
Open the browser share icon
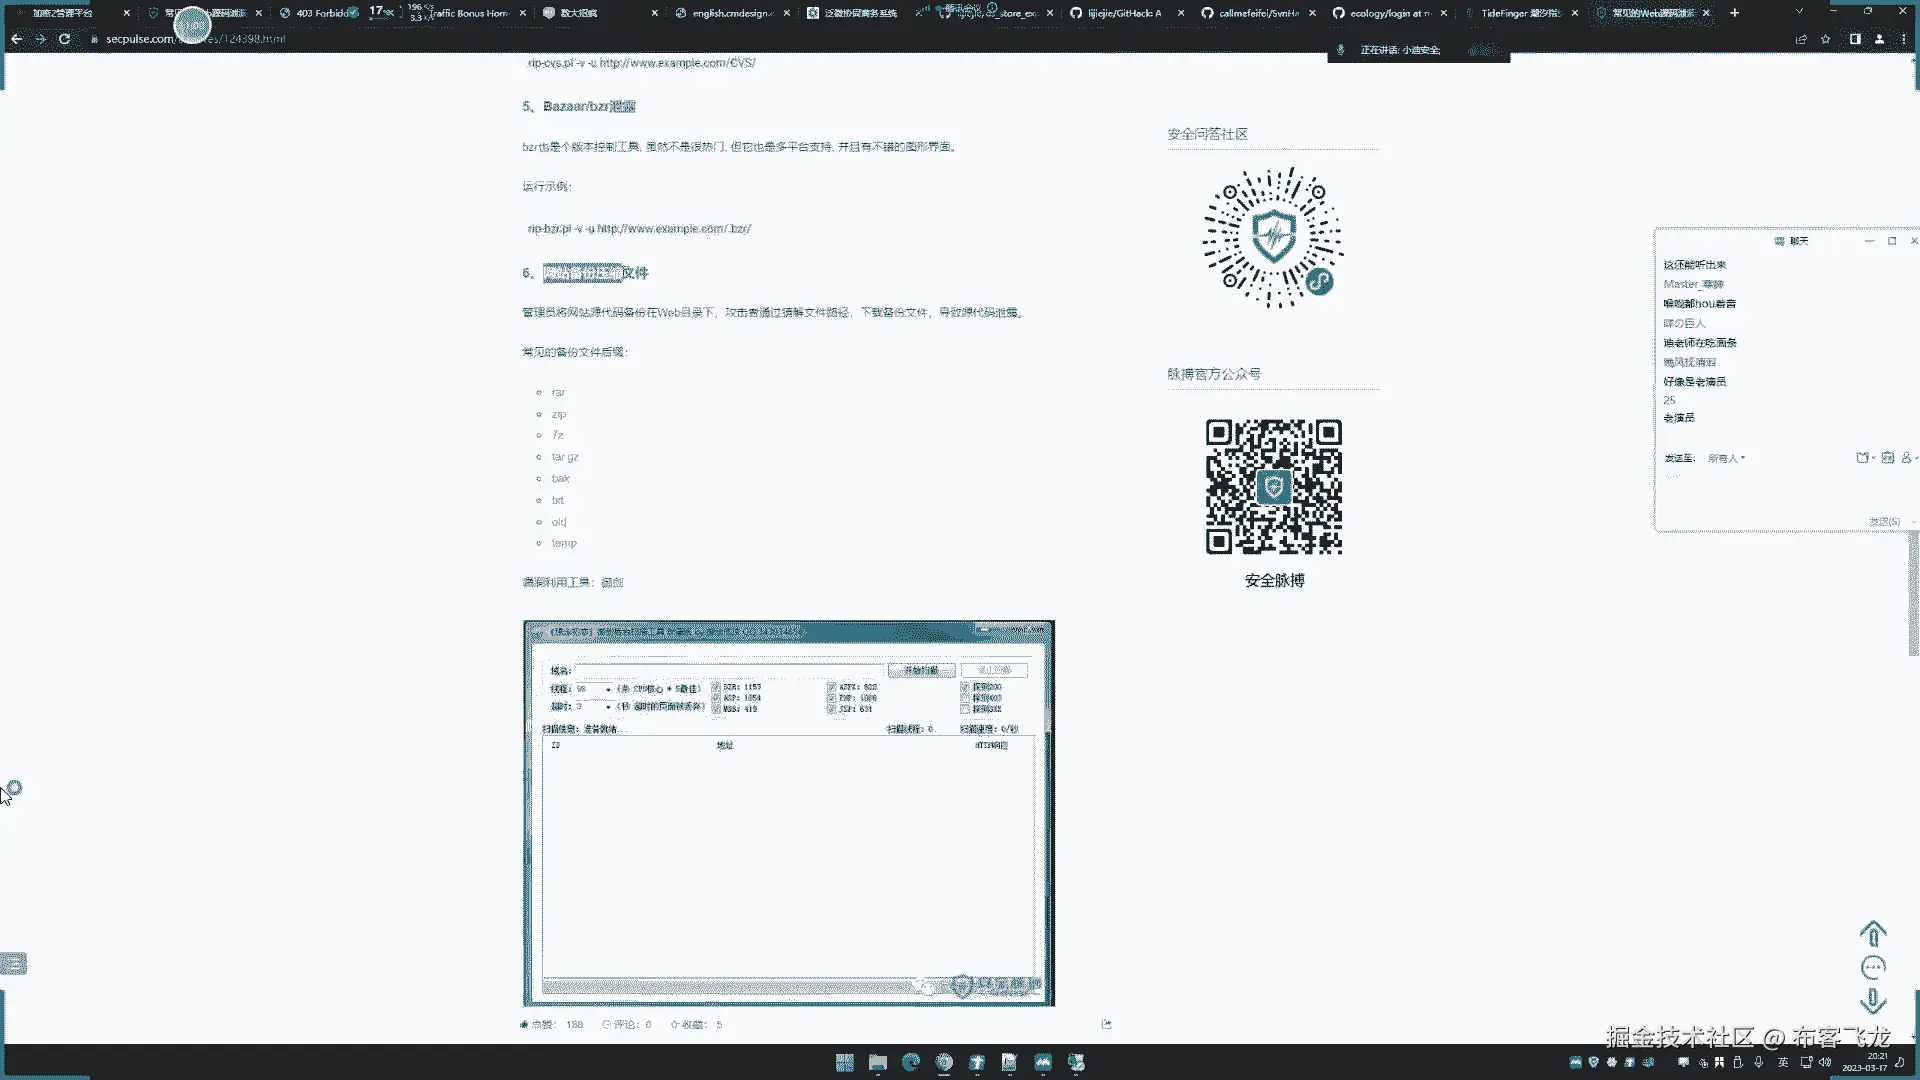click(1801, 39)
